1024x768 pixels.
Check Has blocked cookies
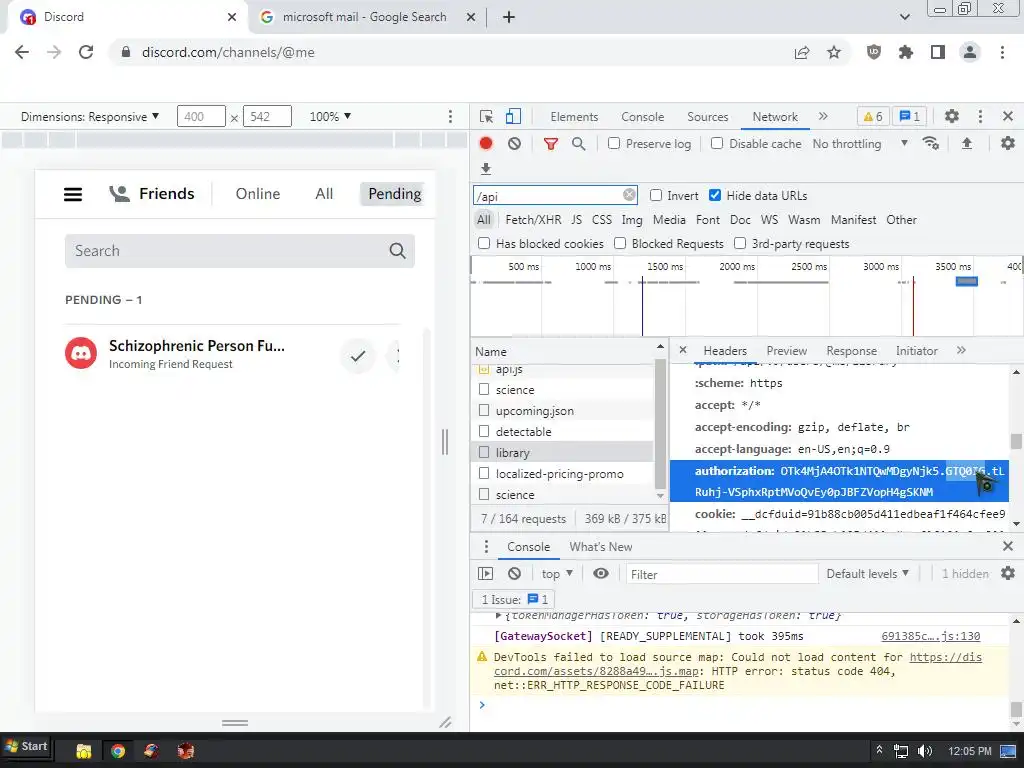coord(484,243)
